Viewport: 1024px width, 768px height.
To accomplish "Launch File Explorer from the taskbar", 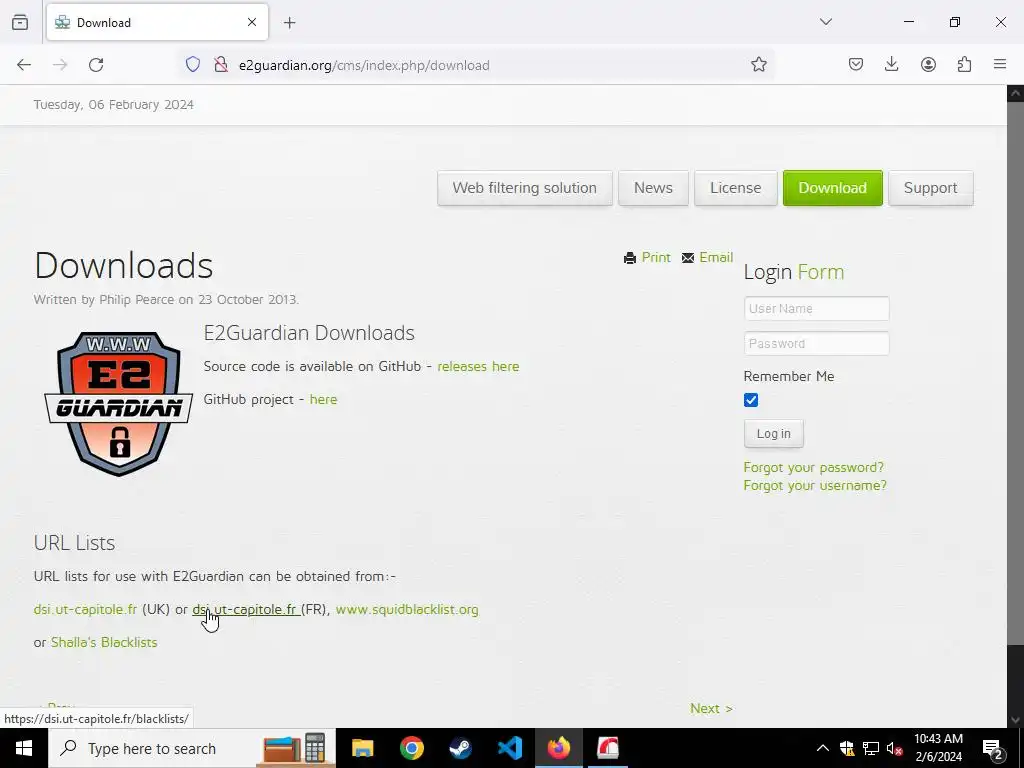I will click(x=362, y=748).
